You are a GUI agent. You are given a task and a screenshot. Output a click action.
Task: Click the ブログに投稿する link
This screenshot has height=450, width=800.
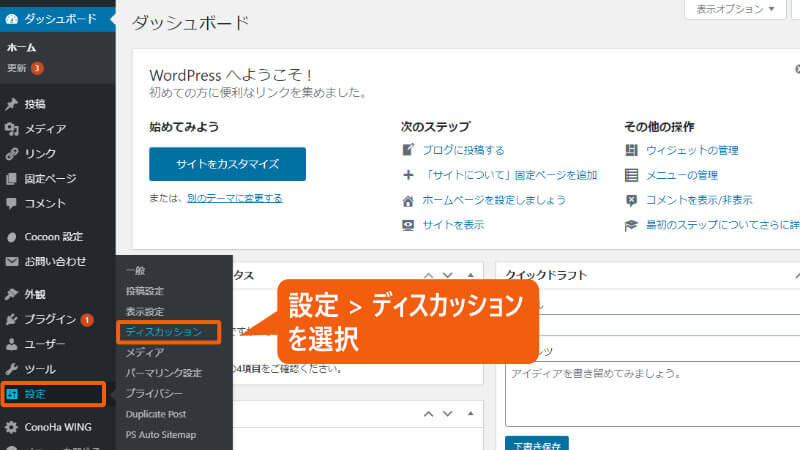(x=463, y=150)
